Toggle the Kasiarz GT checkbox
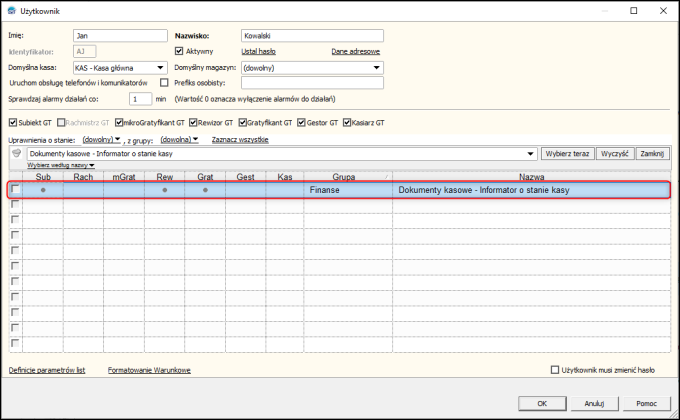 (347, 123)
